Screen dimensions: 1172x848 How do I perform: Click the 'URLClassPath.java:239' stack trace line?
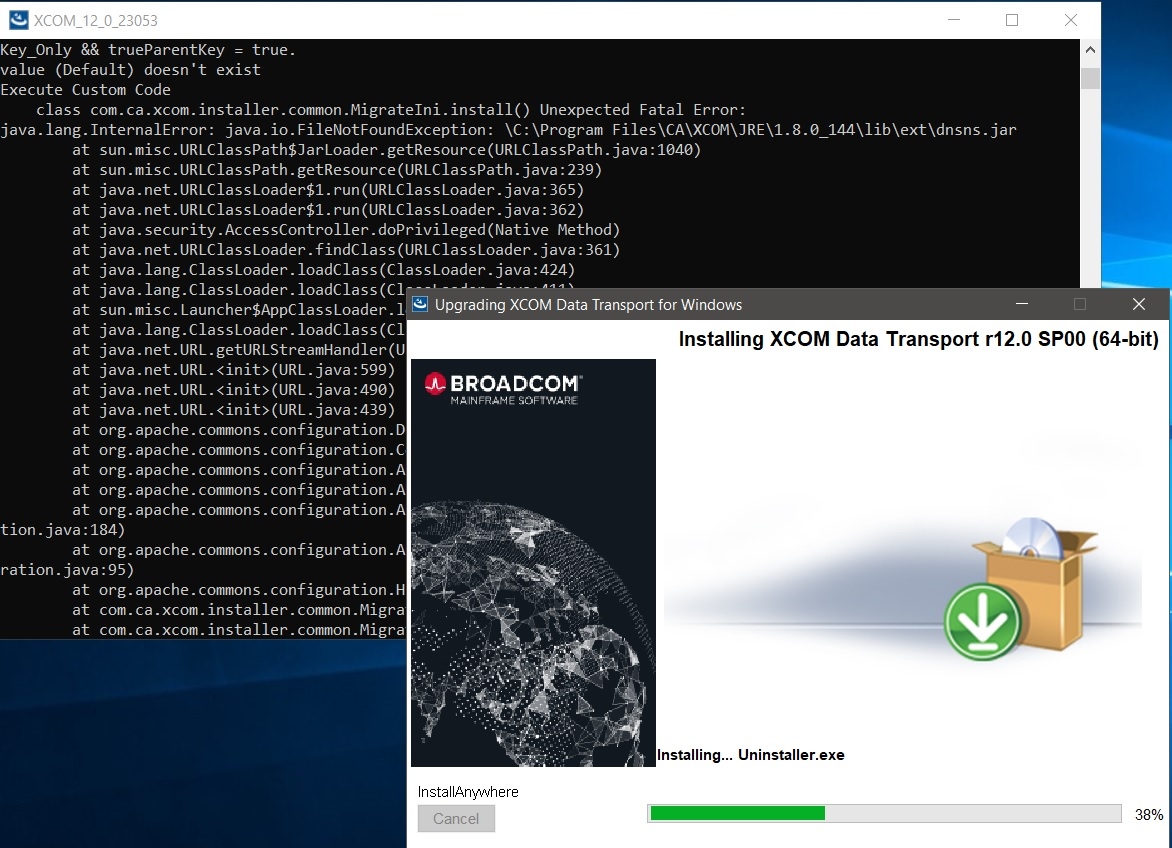337,170
